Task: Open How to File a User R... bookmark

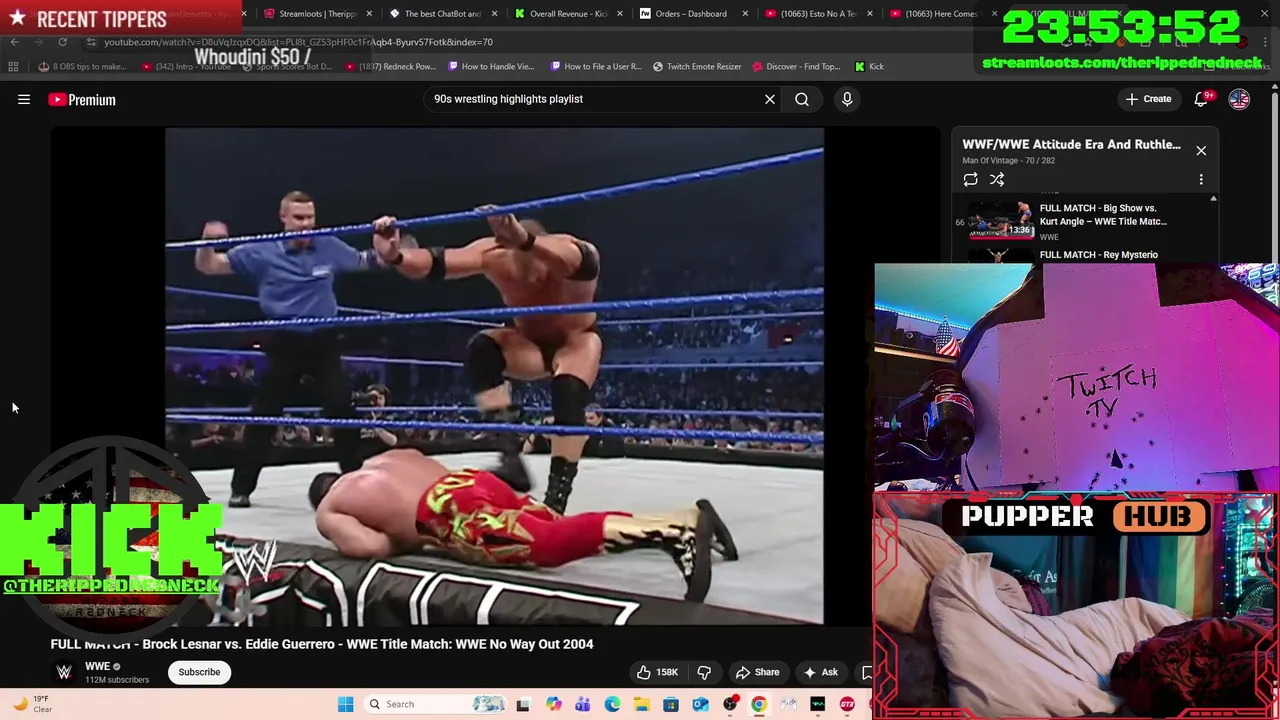Action: tap(596, 67)
